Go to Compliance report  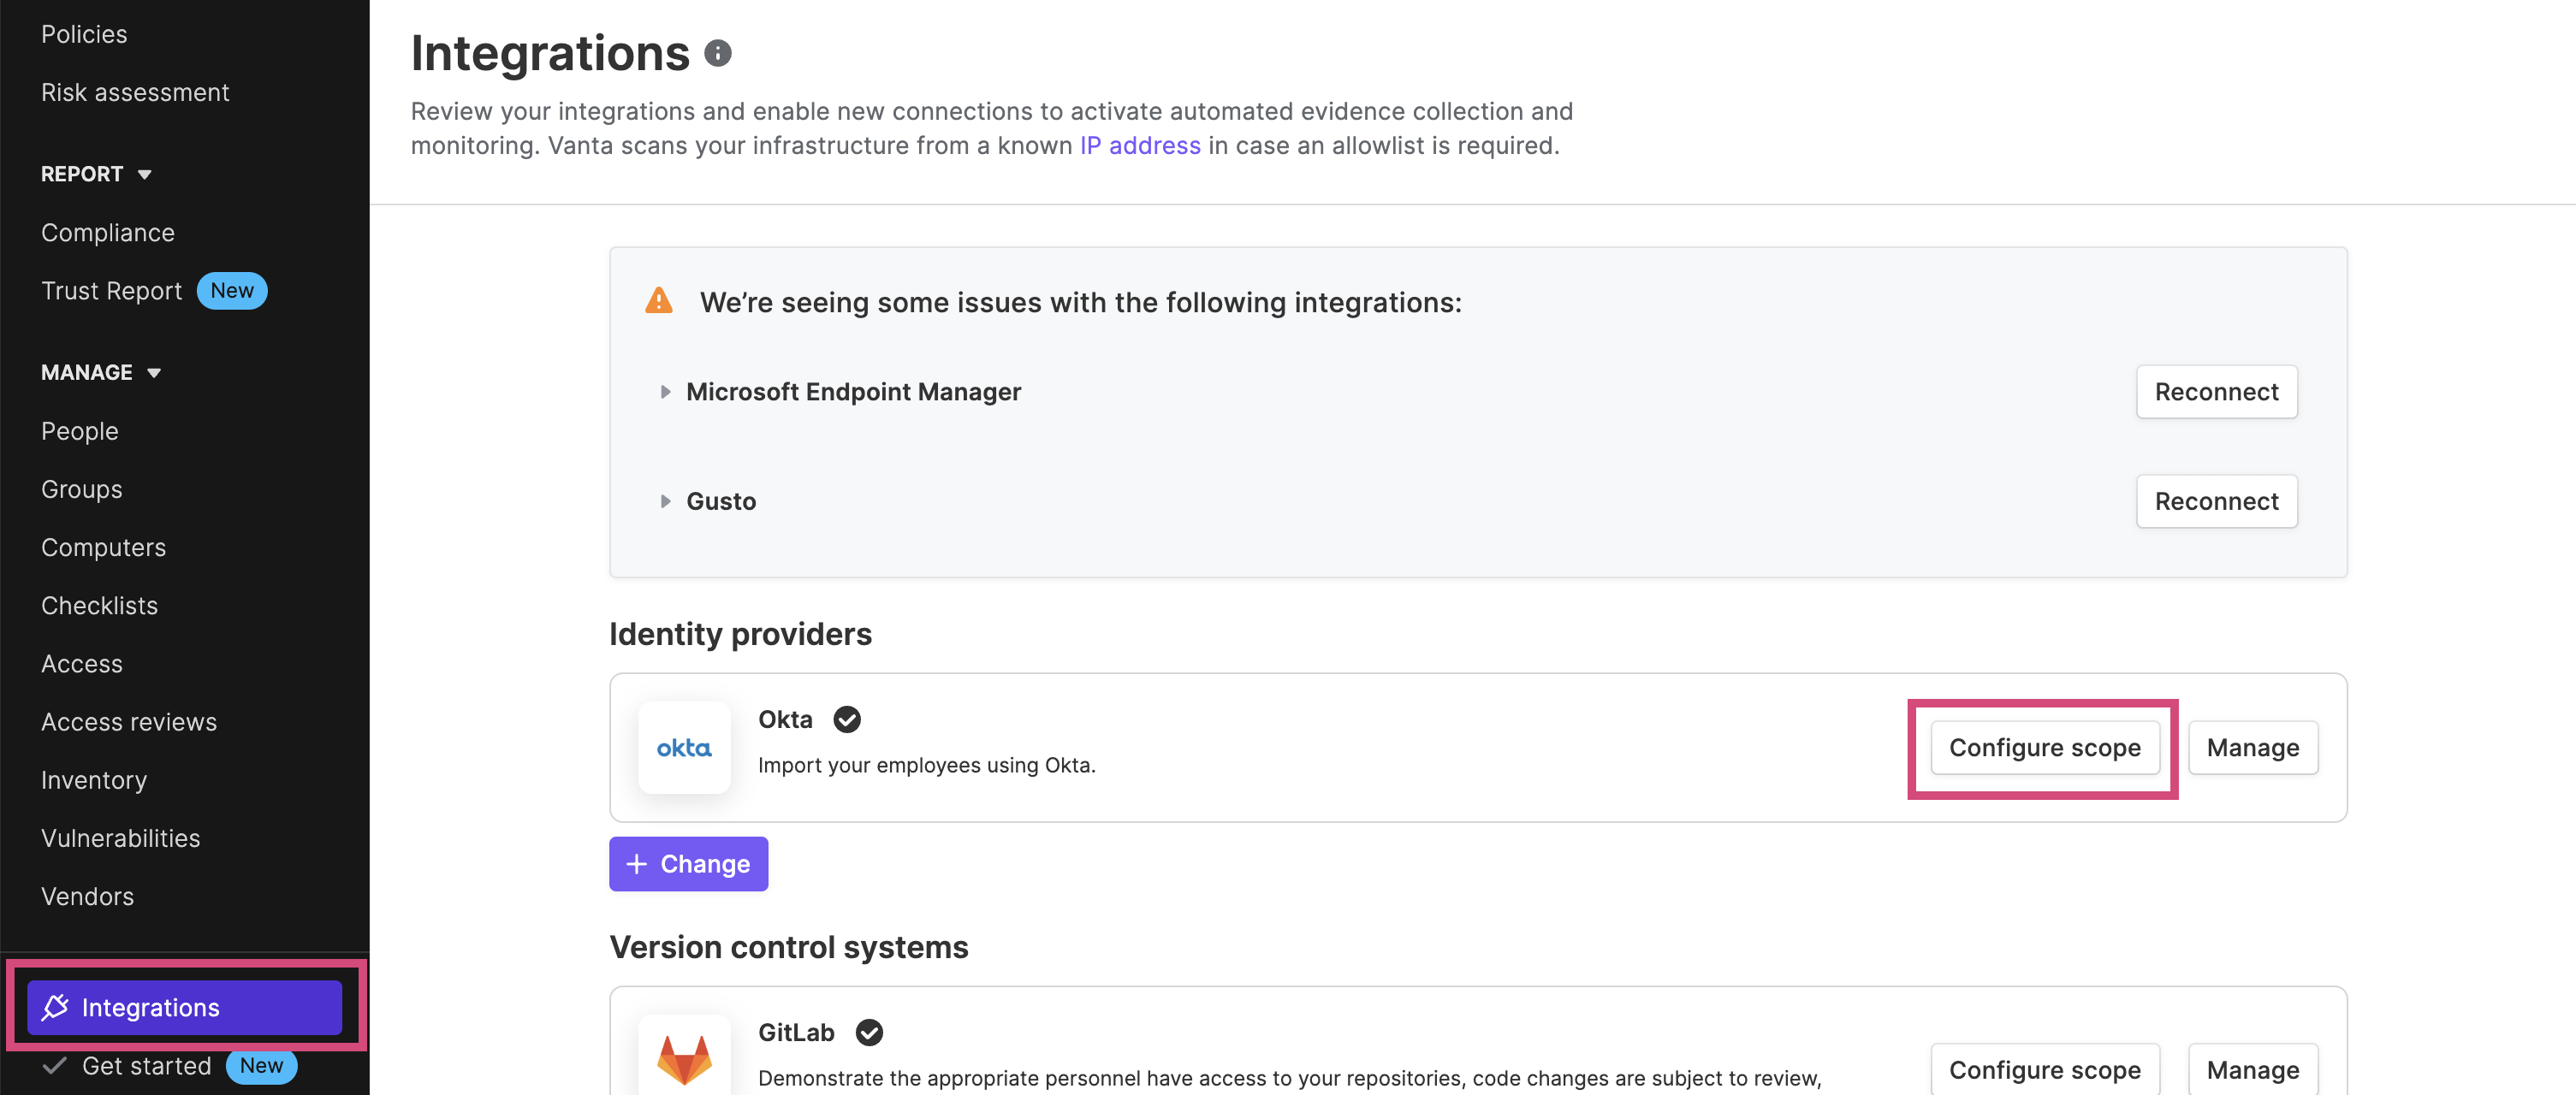108,232
